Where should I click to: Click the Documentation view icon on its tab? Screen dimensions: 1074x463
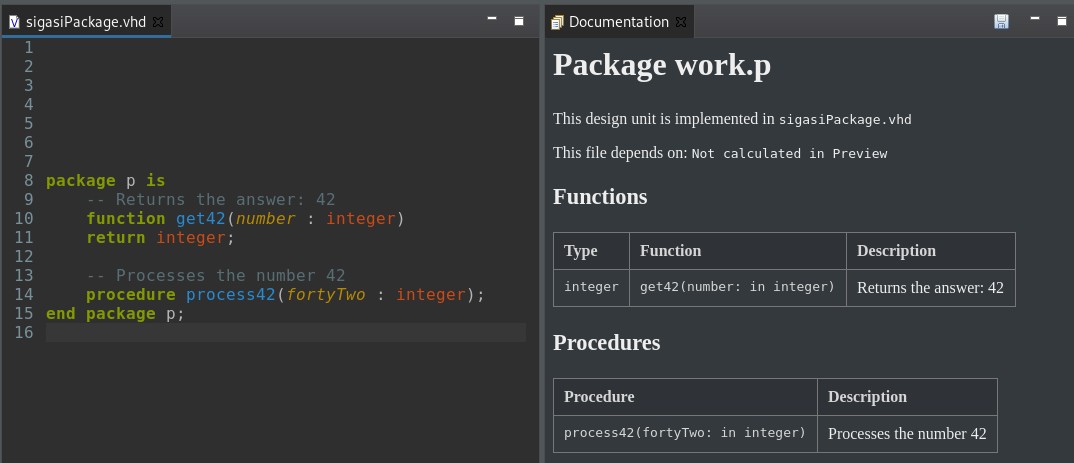558,22
